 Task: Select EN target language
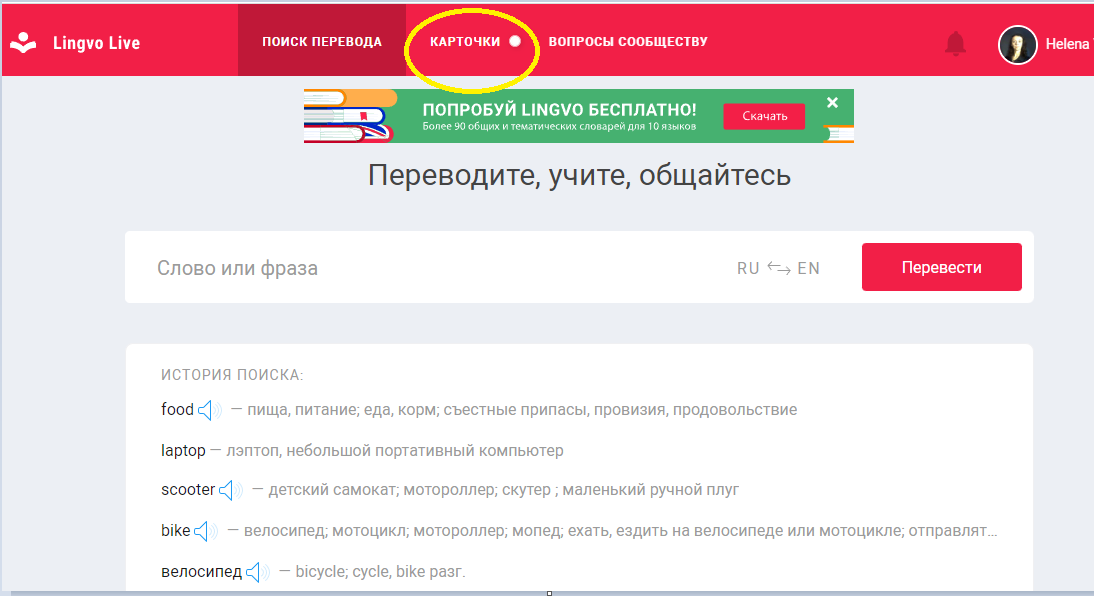pyautogui.click(x=809, y=268)
